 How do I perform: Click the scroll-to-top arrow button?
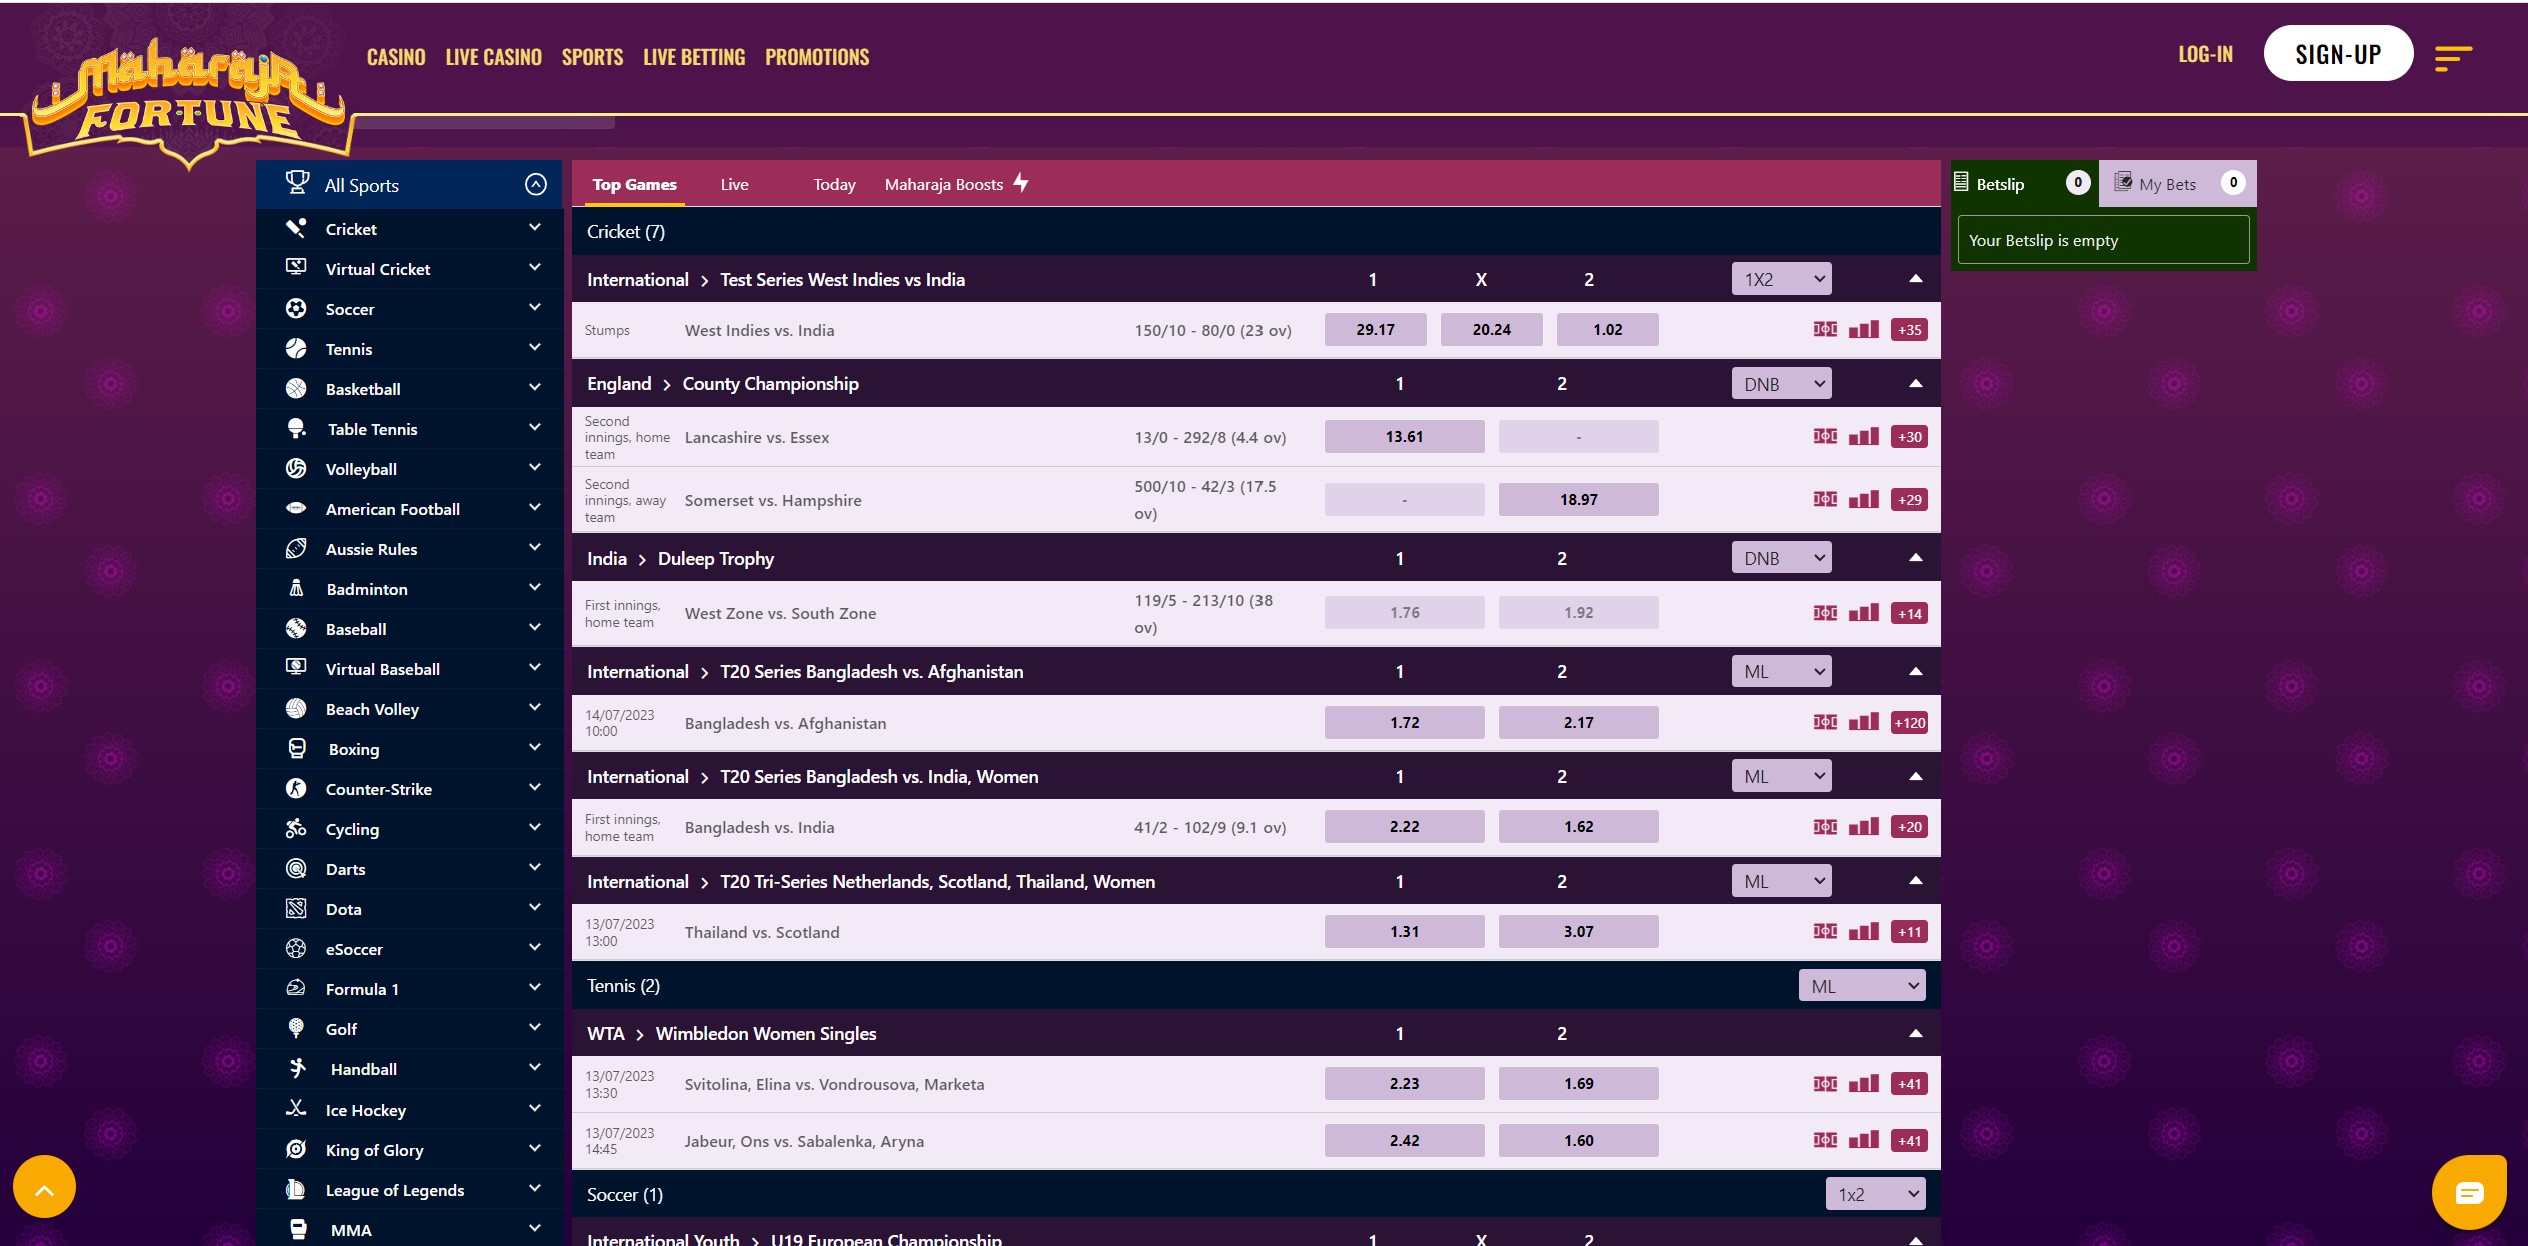click(x=44, y=1187)
